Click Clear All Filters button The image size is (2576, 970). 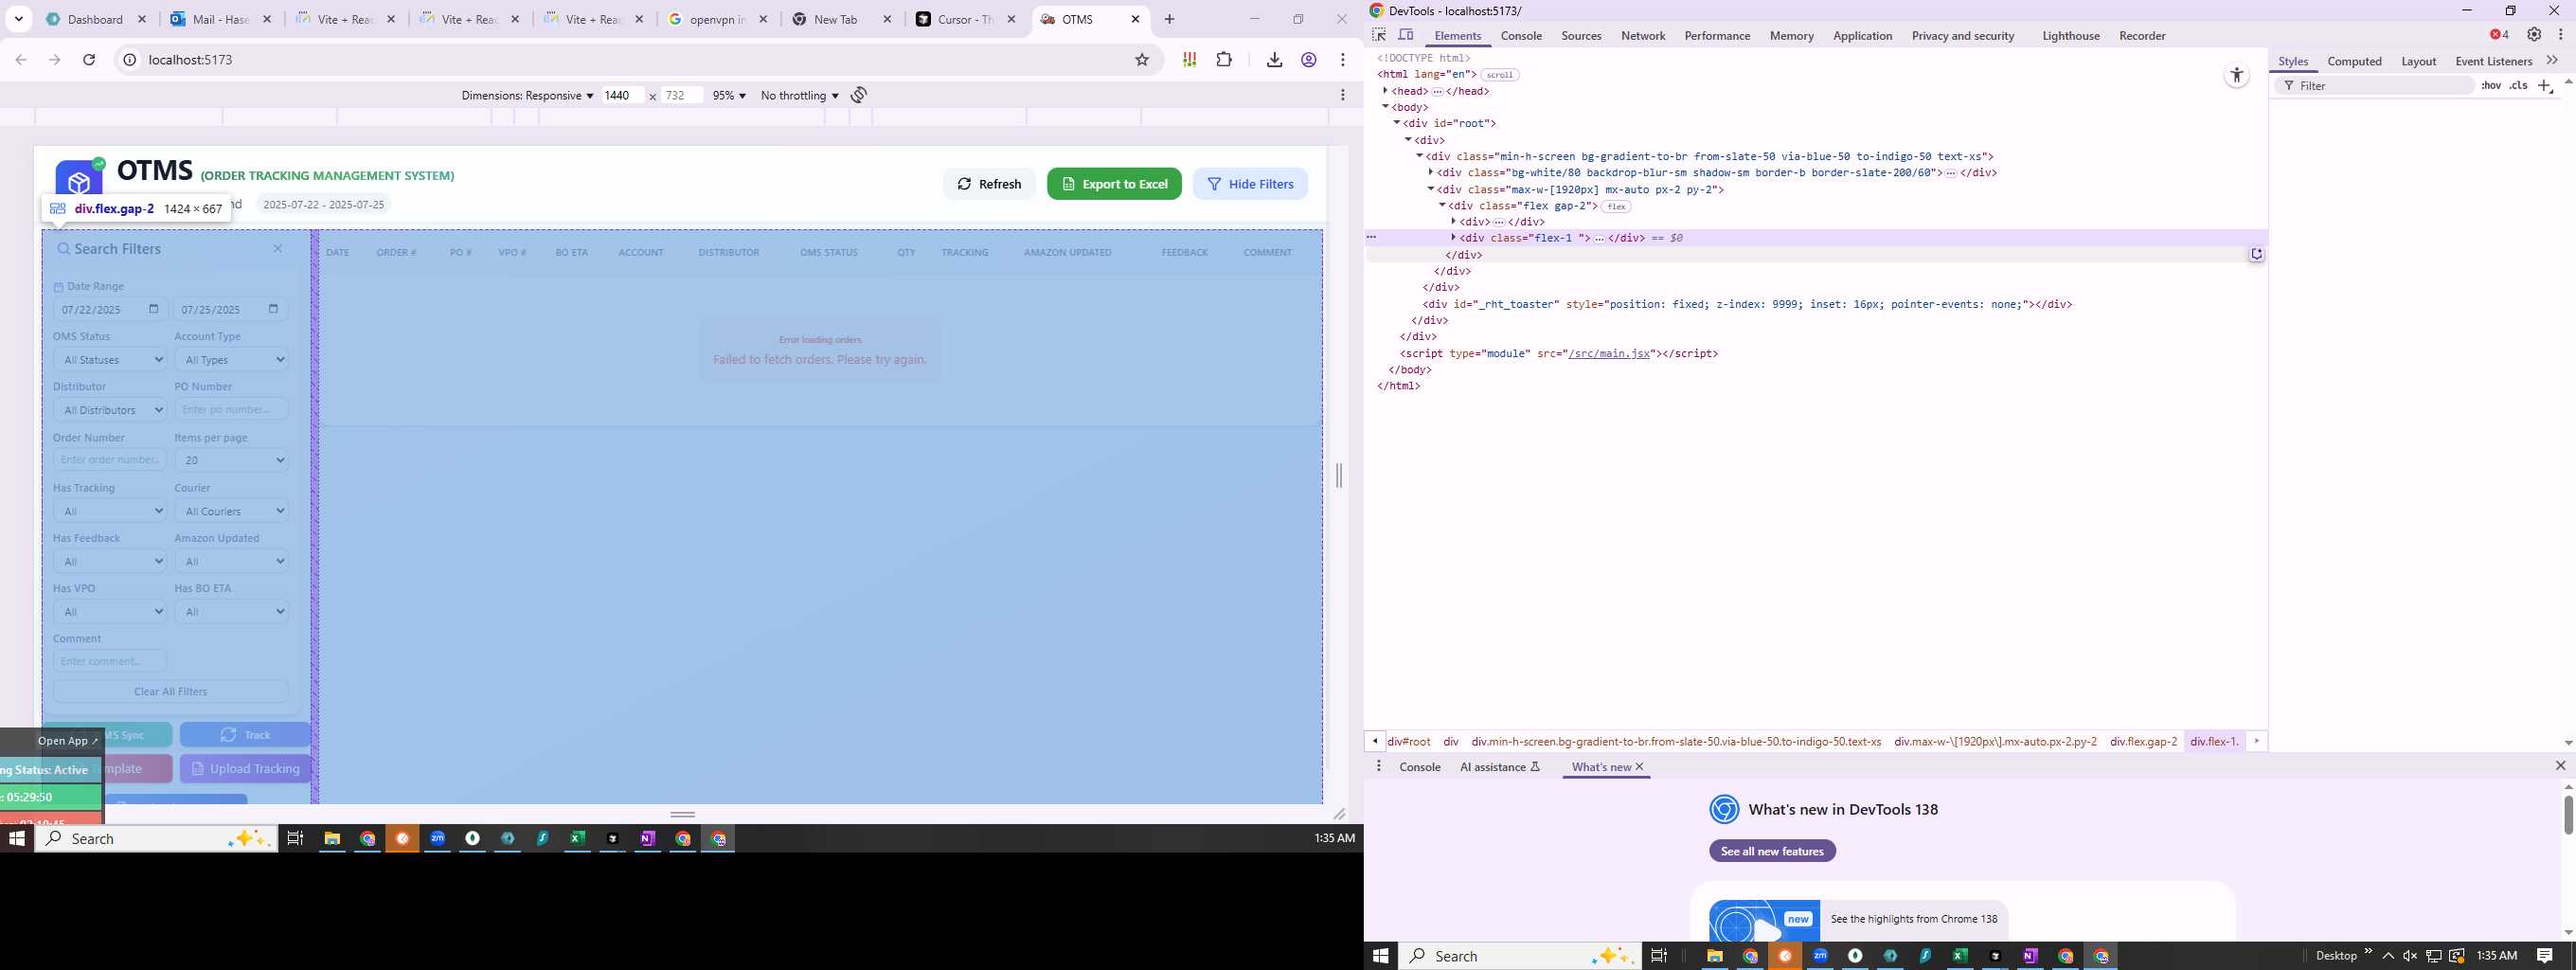[x=171, y=691]
